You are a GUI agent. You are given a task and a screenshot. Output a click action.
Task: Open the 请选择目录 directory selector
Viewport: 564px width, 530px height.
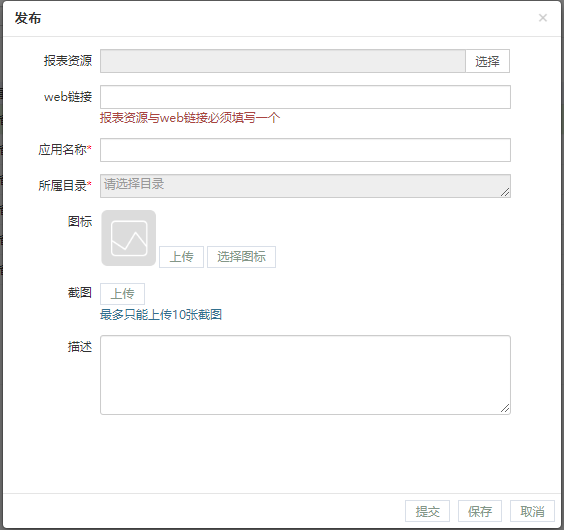(x=305, y=186)
